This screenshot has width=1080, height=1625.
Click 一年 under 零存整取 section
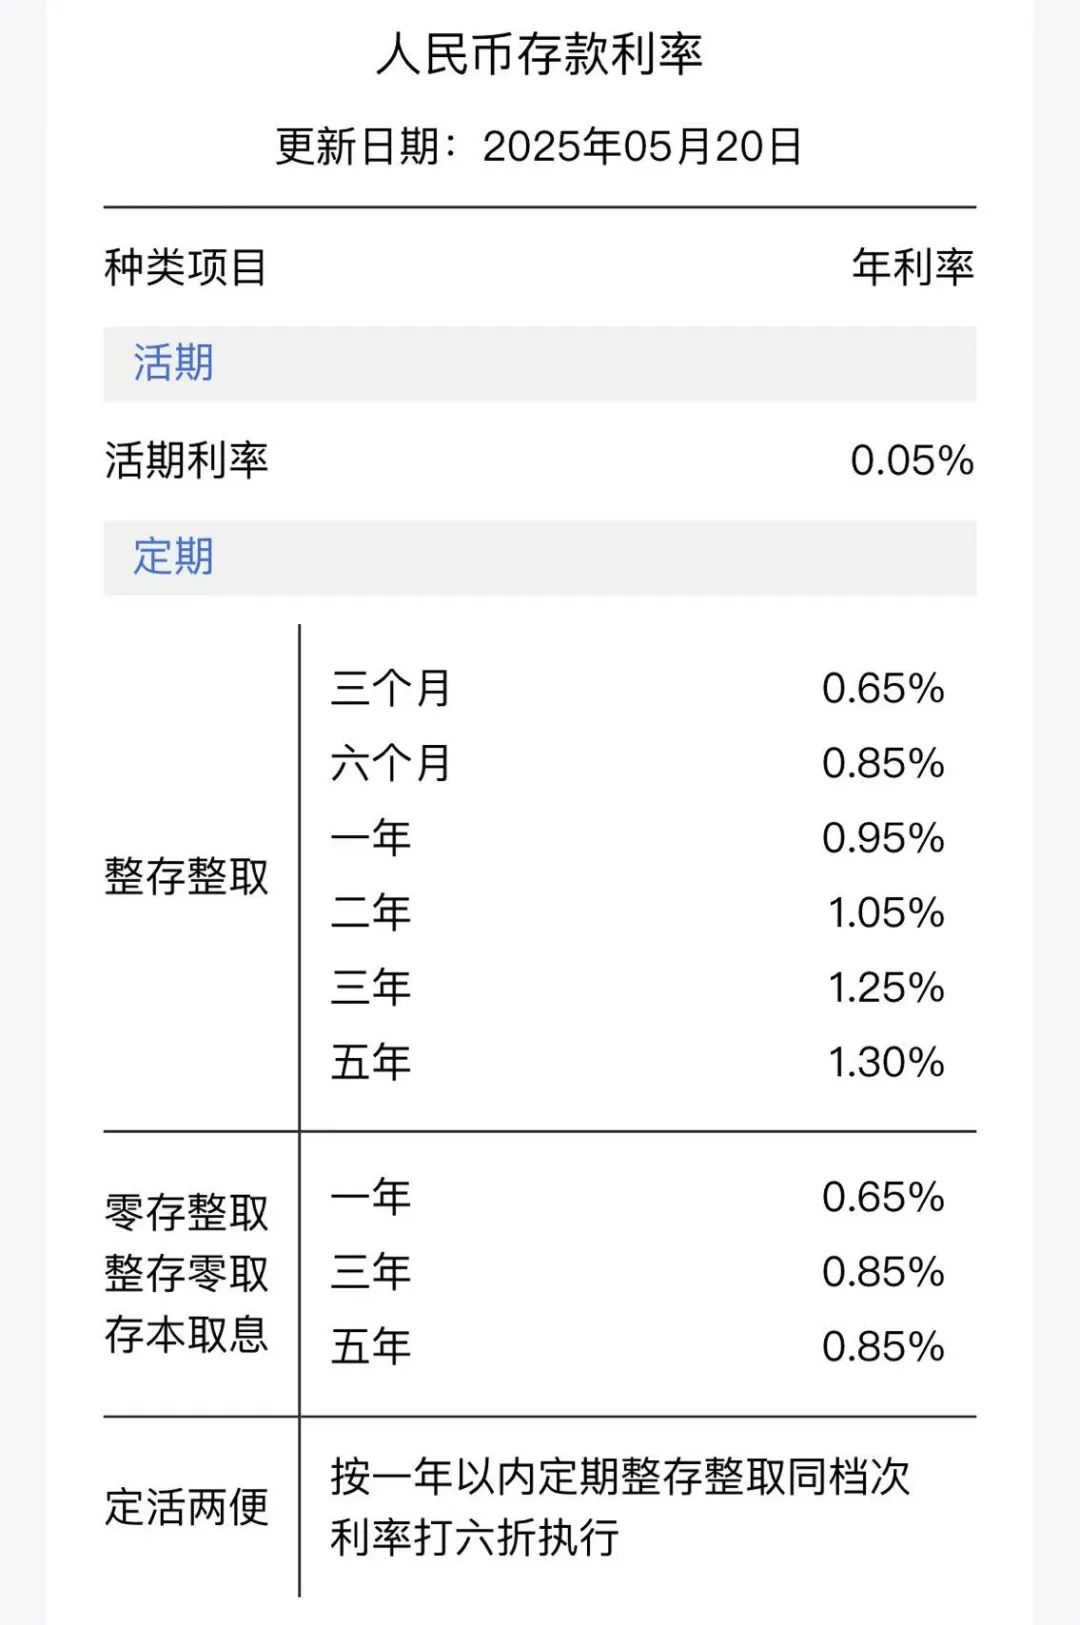point(371,1197)
